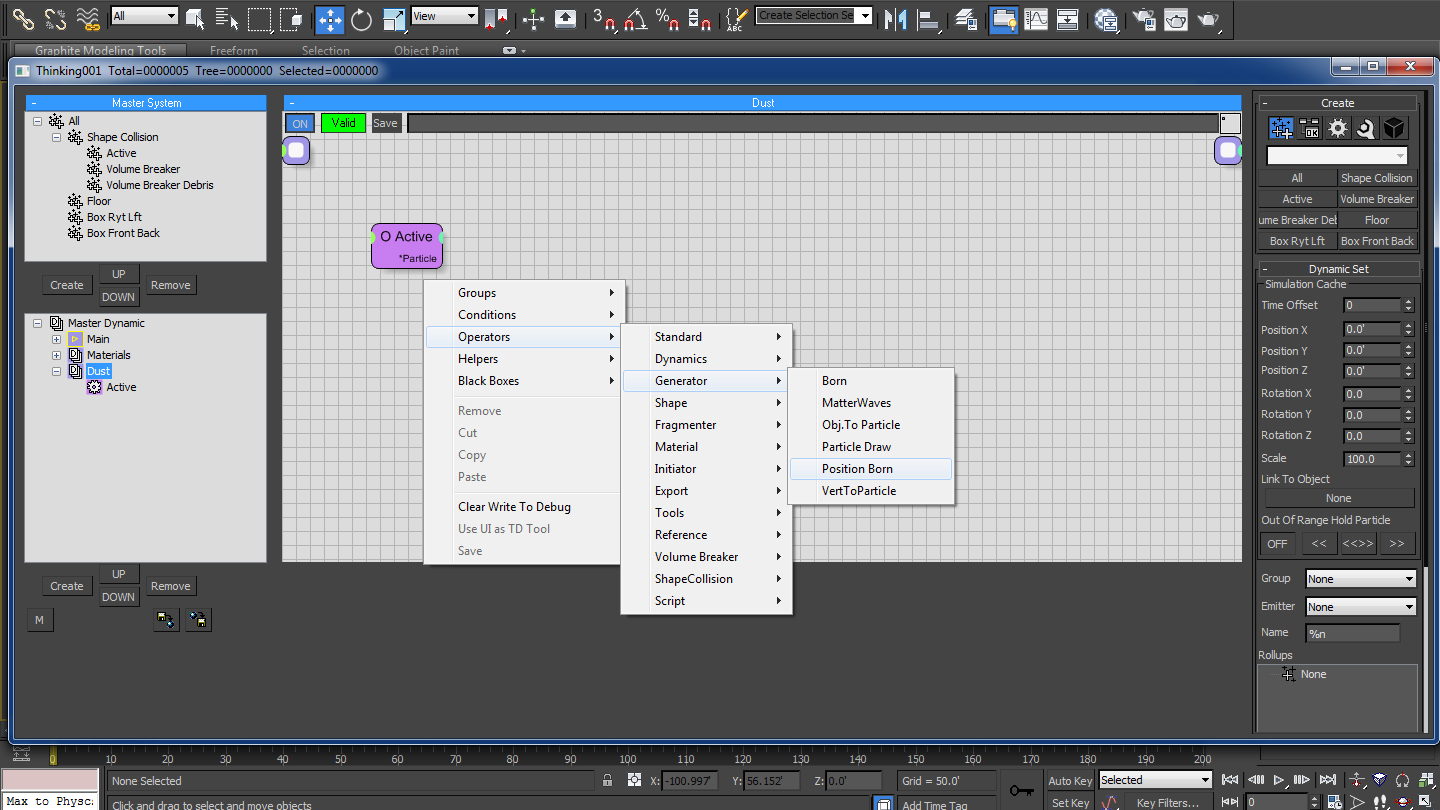Click Remove button under Master System list
The height and width of the screenshot is (810, 1440).
point(170,285)
